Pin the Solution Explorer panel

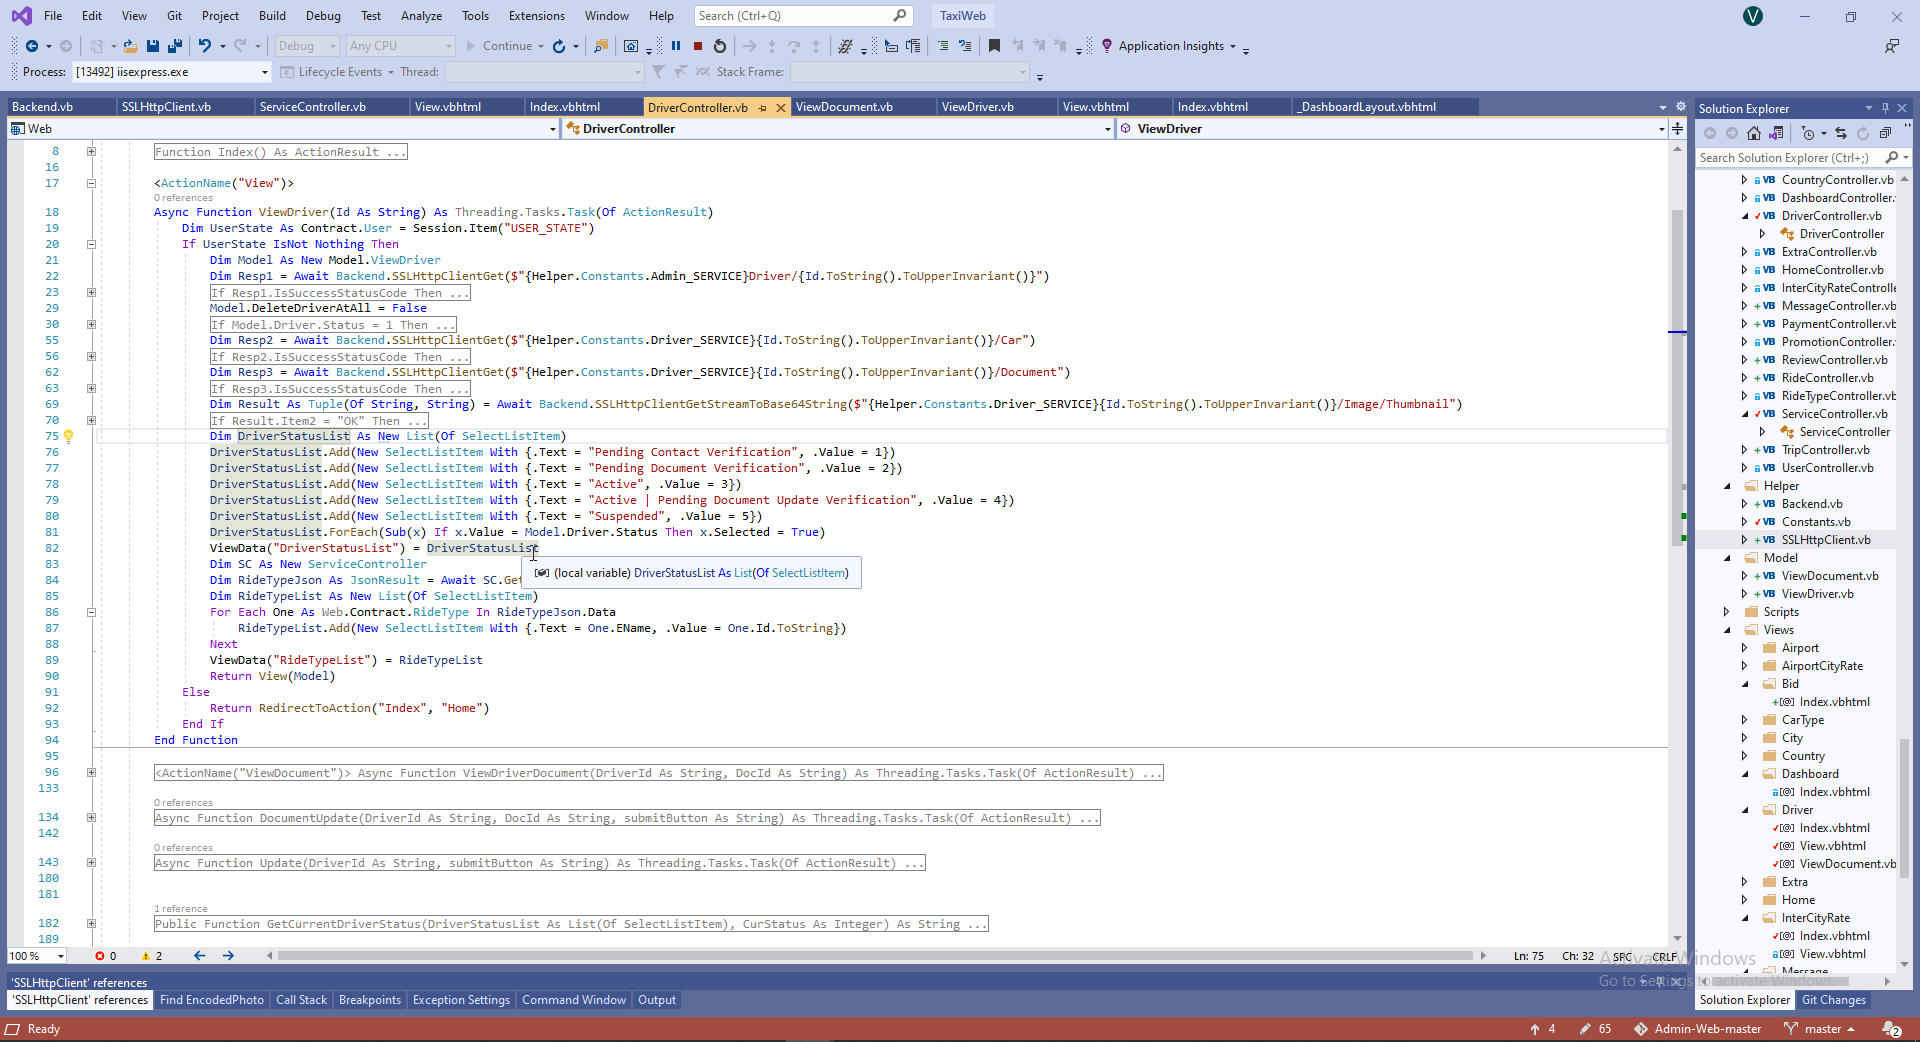pos(1886,108)
